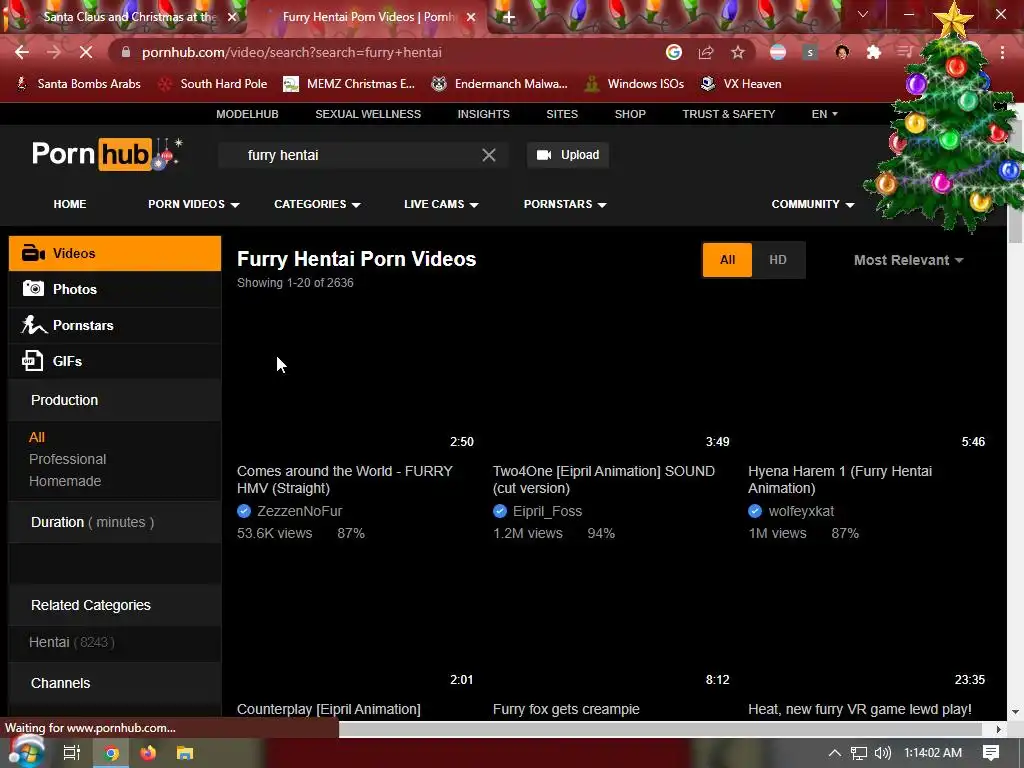Screen dimensions: 1024x768
Task: Open TRUST & SAFETY in the top bar
Action: pos(729,114)
